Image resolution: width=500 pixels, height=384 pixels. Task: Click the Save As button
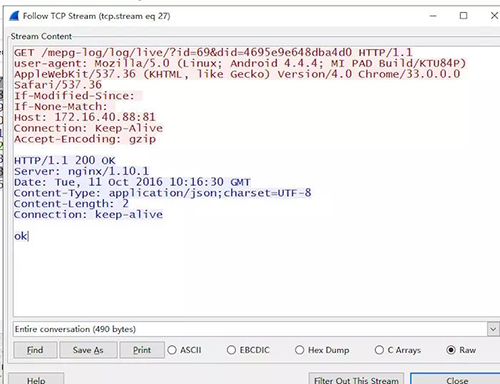(x=88, y=350)
